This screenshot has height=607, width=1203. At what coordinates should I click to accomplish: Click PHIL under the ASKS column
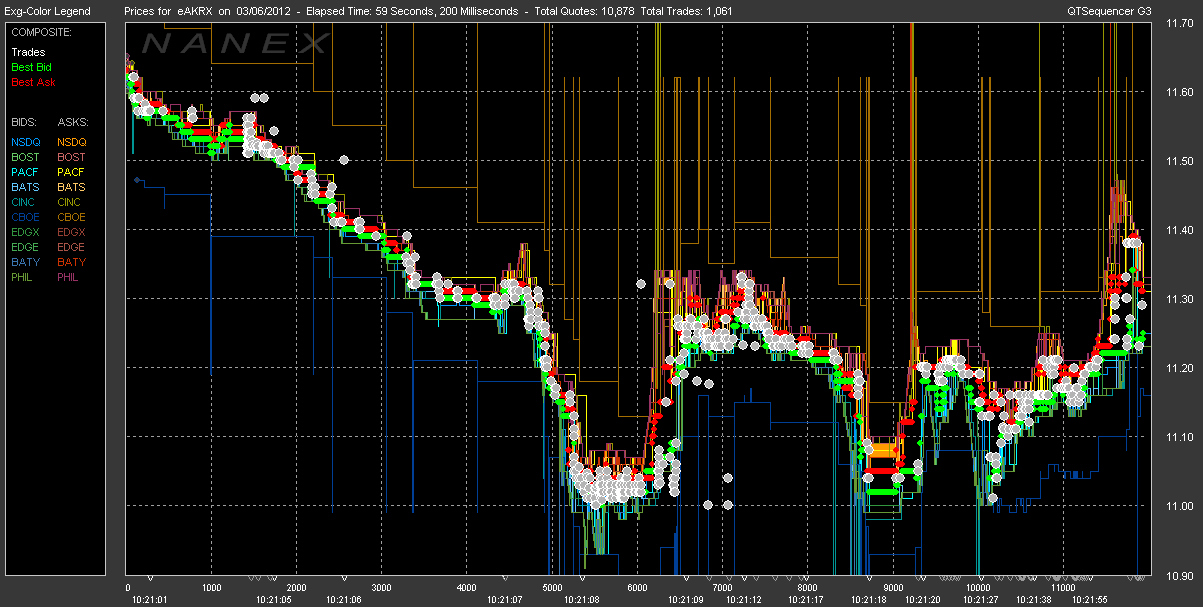(70, 277)
